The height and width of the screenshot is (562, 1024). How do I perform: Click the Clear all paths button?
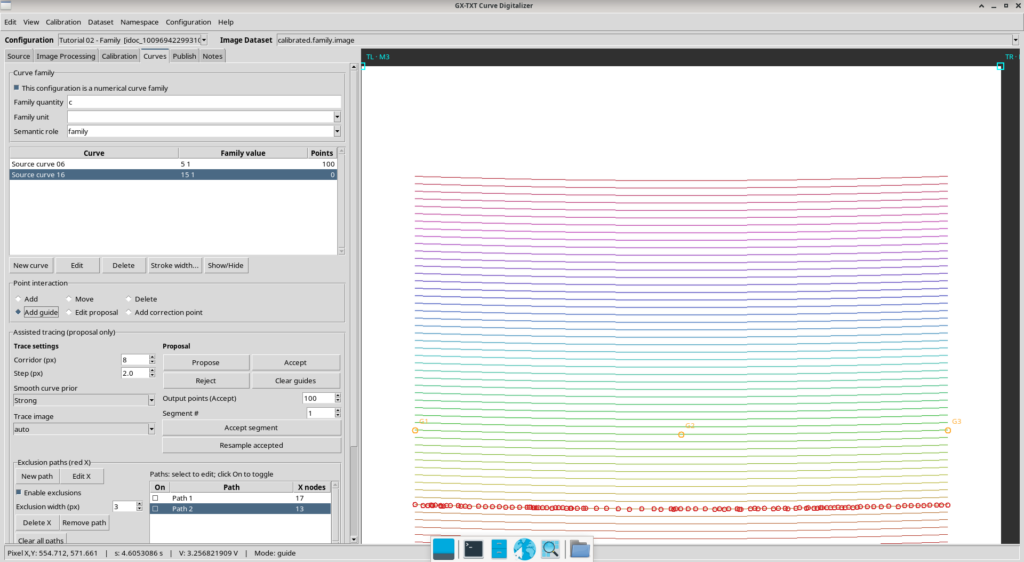coord(41,540)
